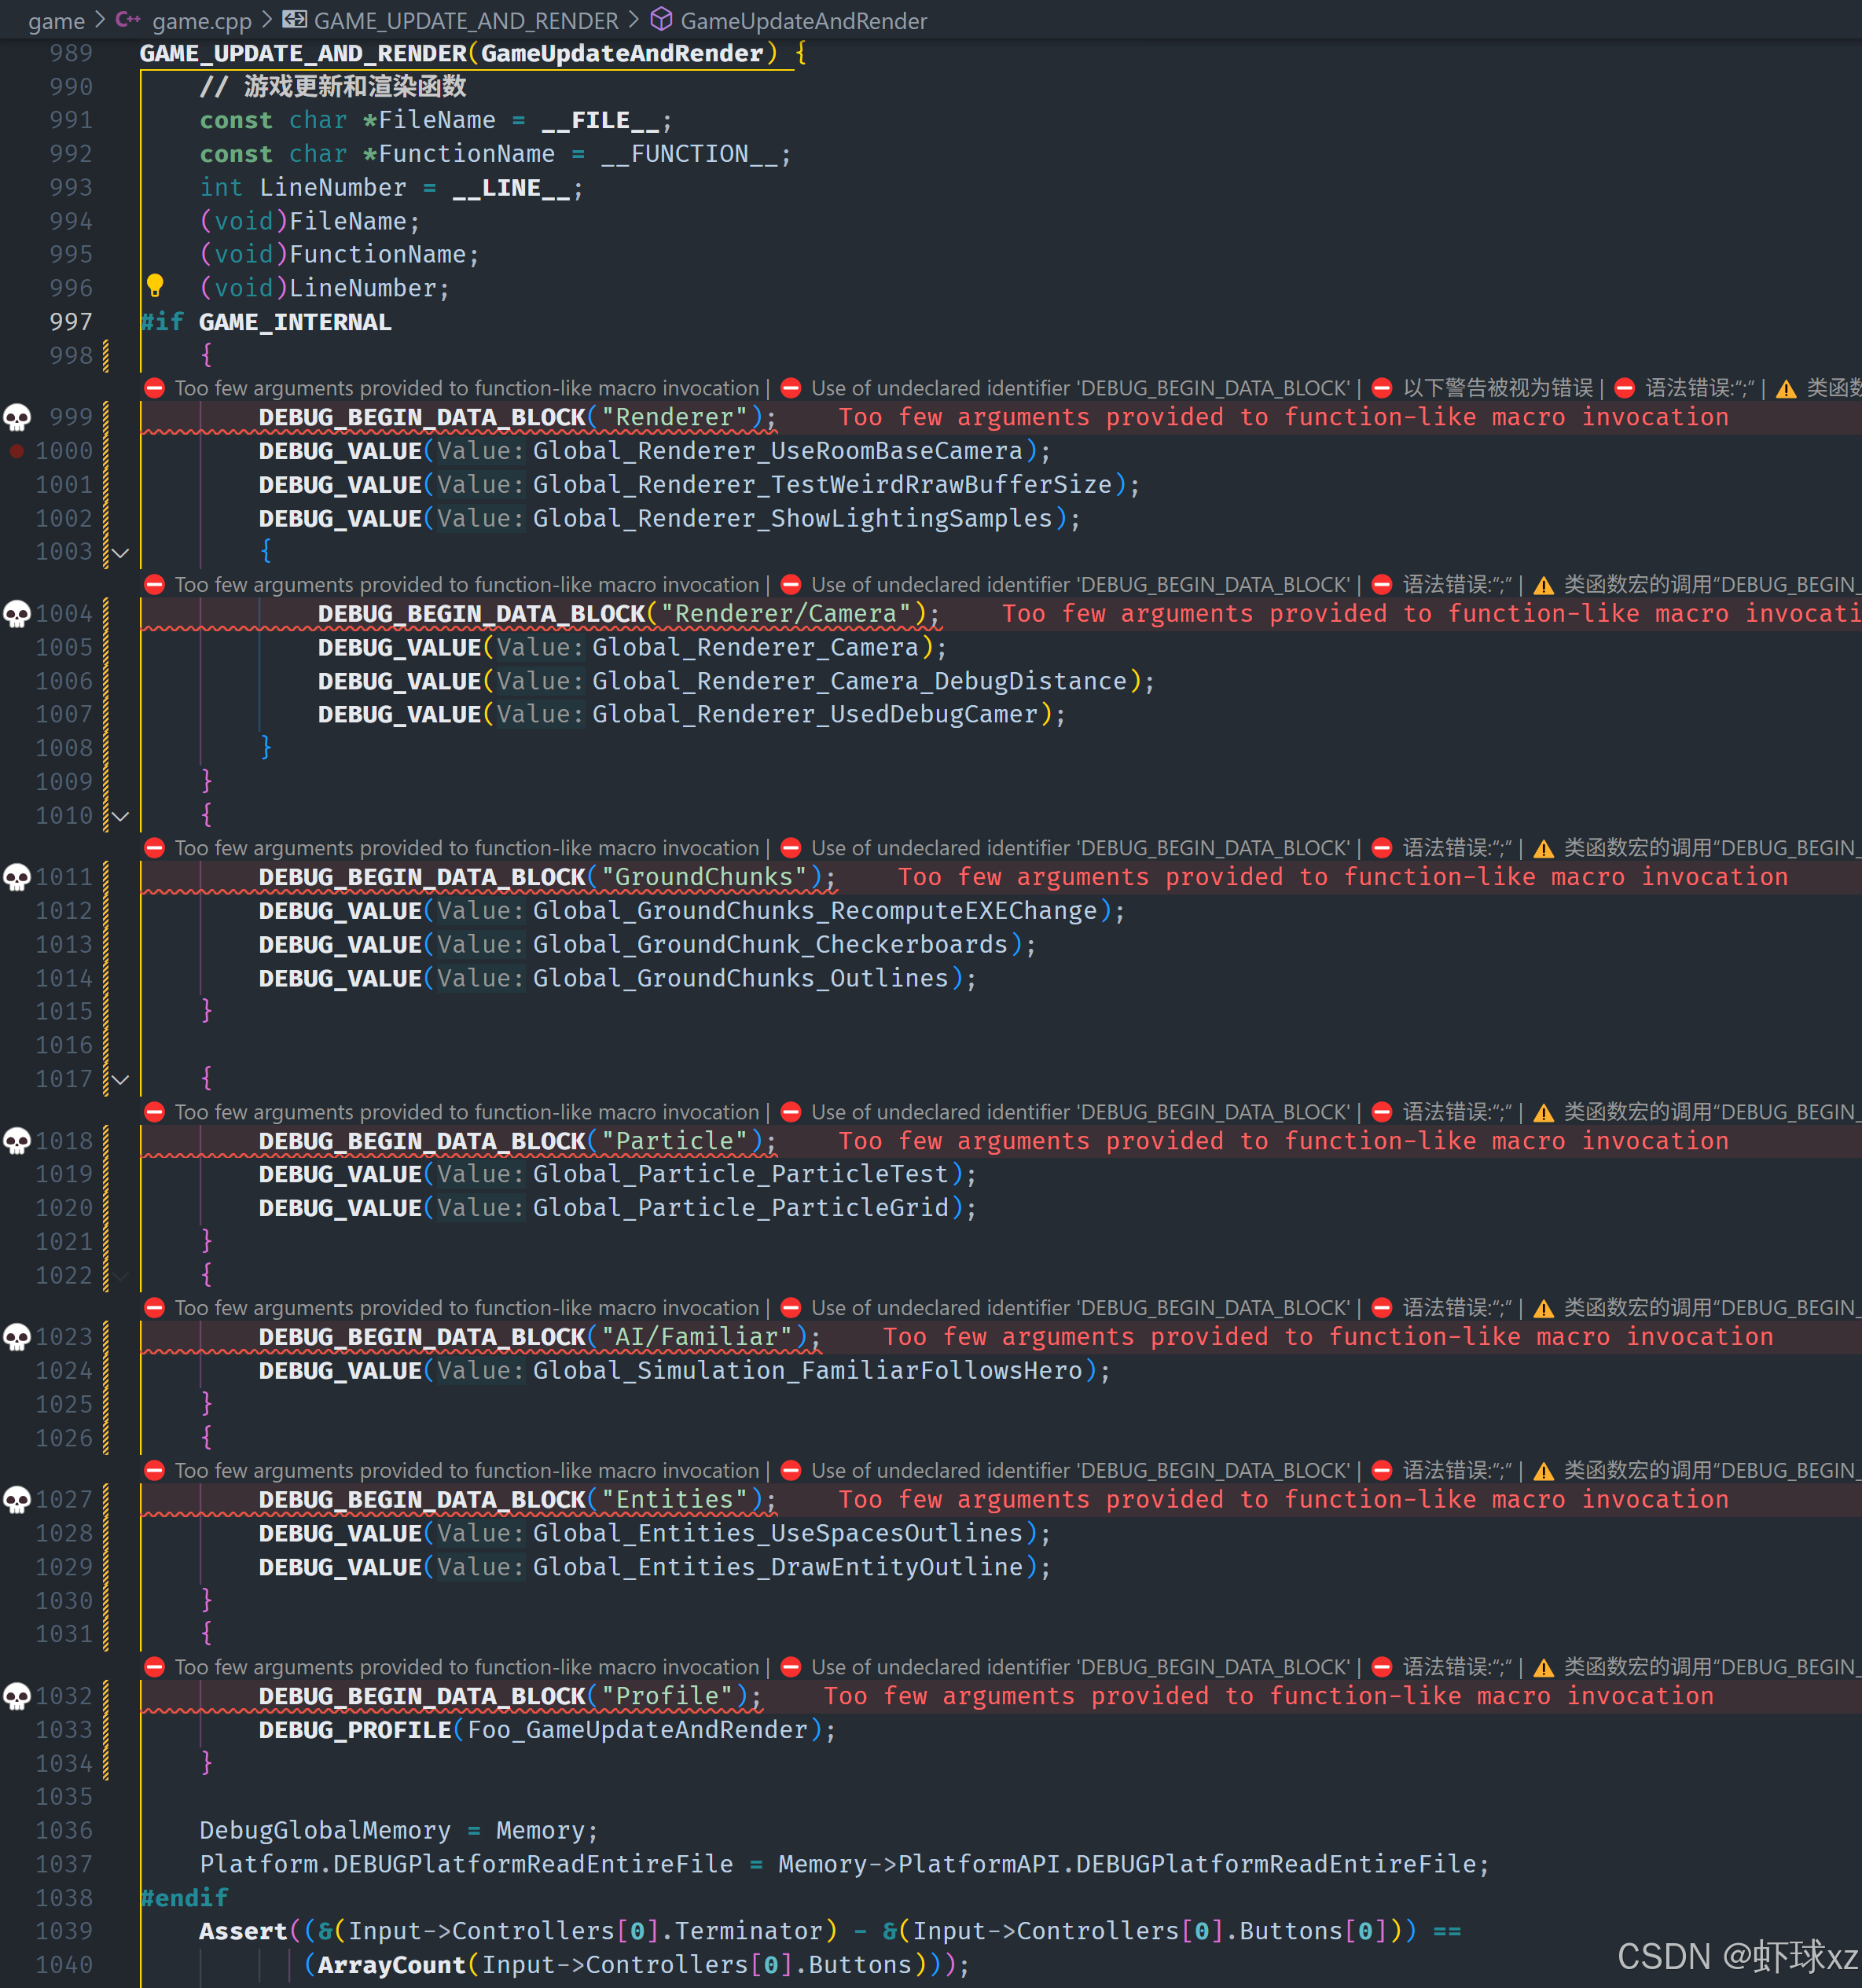Fold the brace block at line 1017

point(121,1079)
